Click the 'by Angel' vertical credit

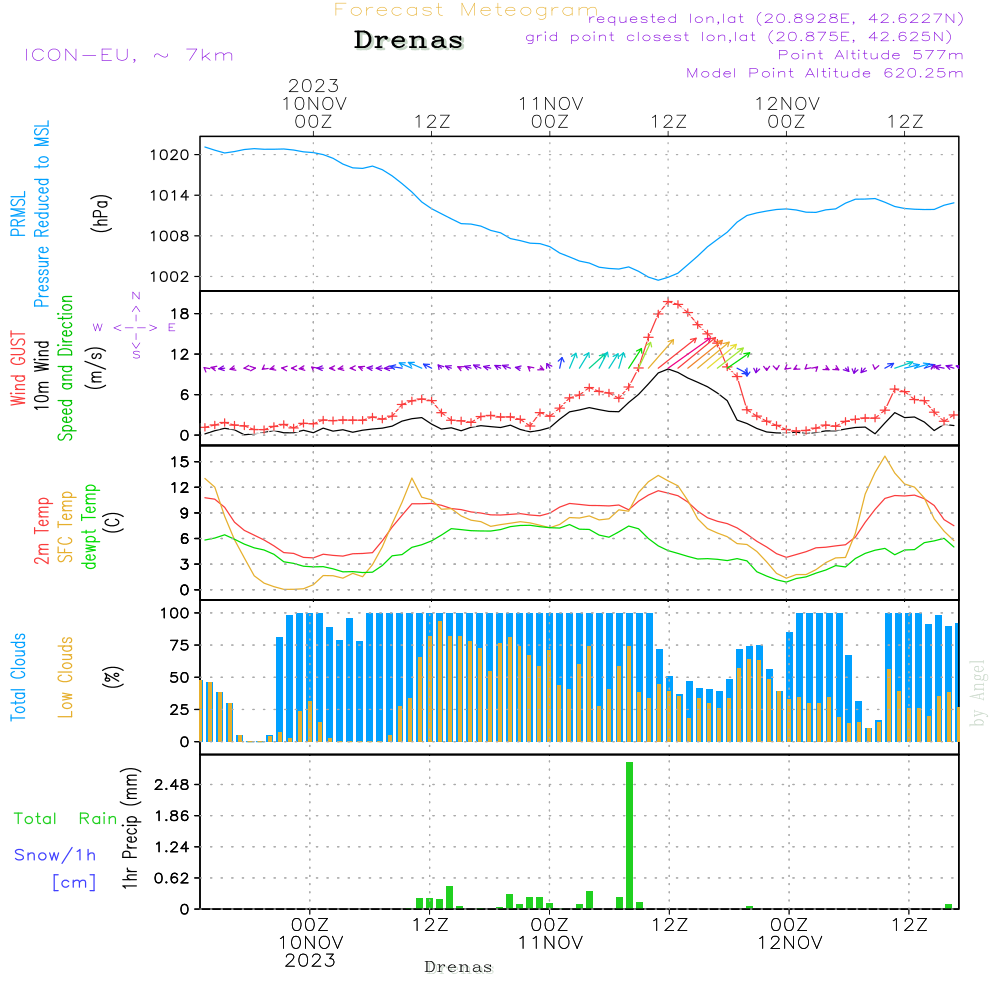(978, 693)
